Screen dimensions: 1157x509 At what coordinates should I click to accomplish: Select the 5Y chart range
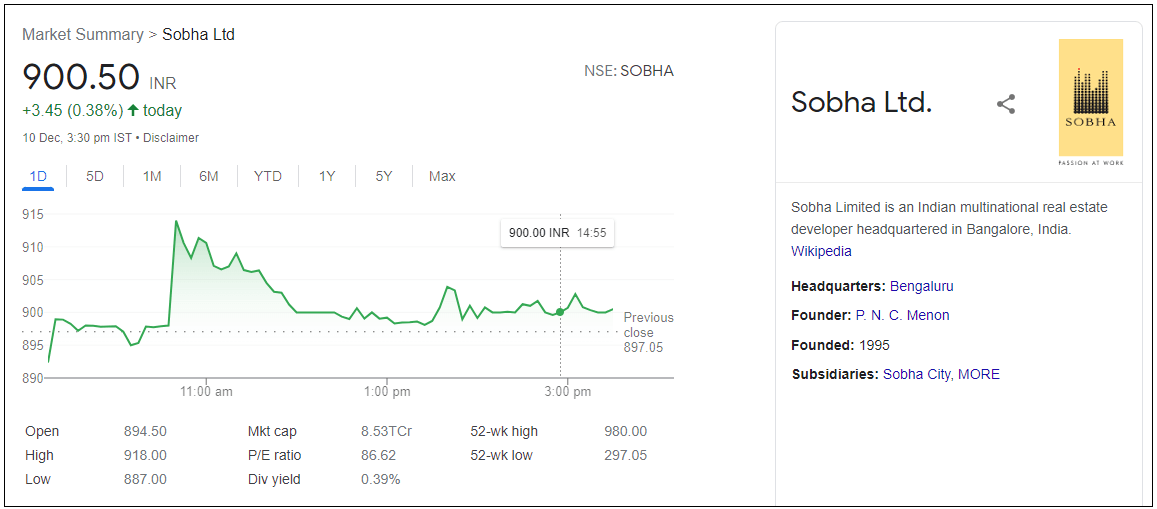point(384,176)
